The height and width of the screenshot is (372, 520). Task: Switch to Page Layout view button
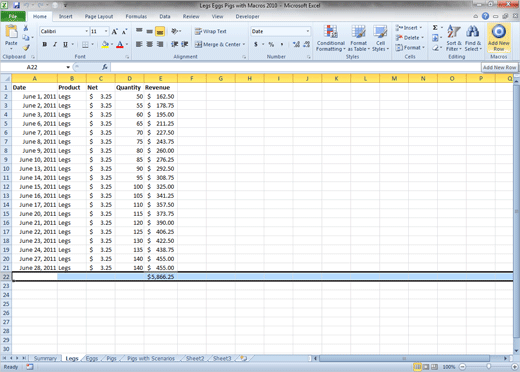click(426, 367)
